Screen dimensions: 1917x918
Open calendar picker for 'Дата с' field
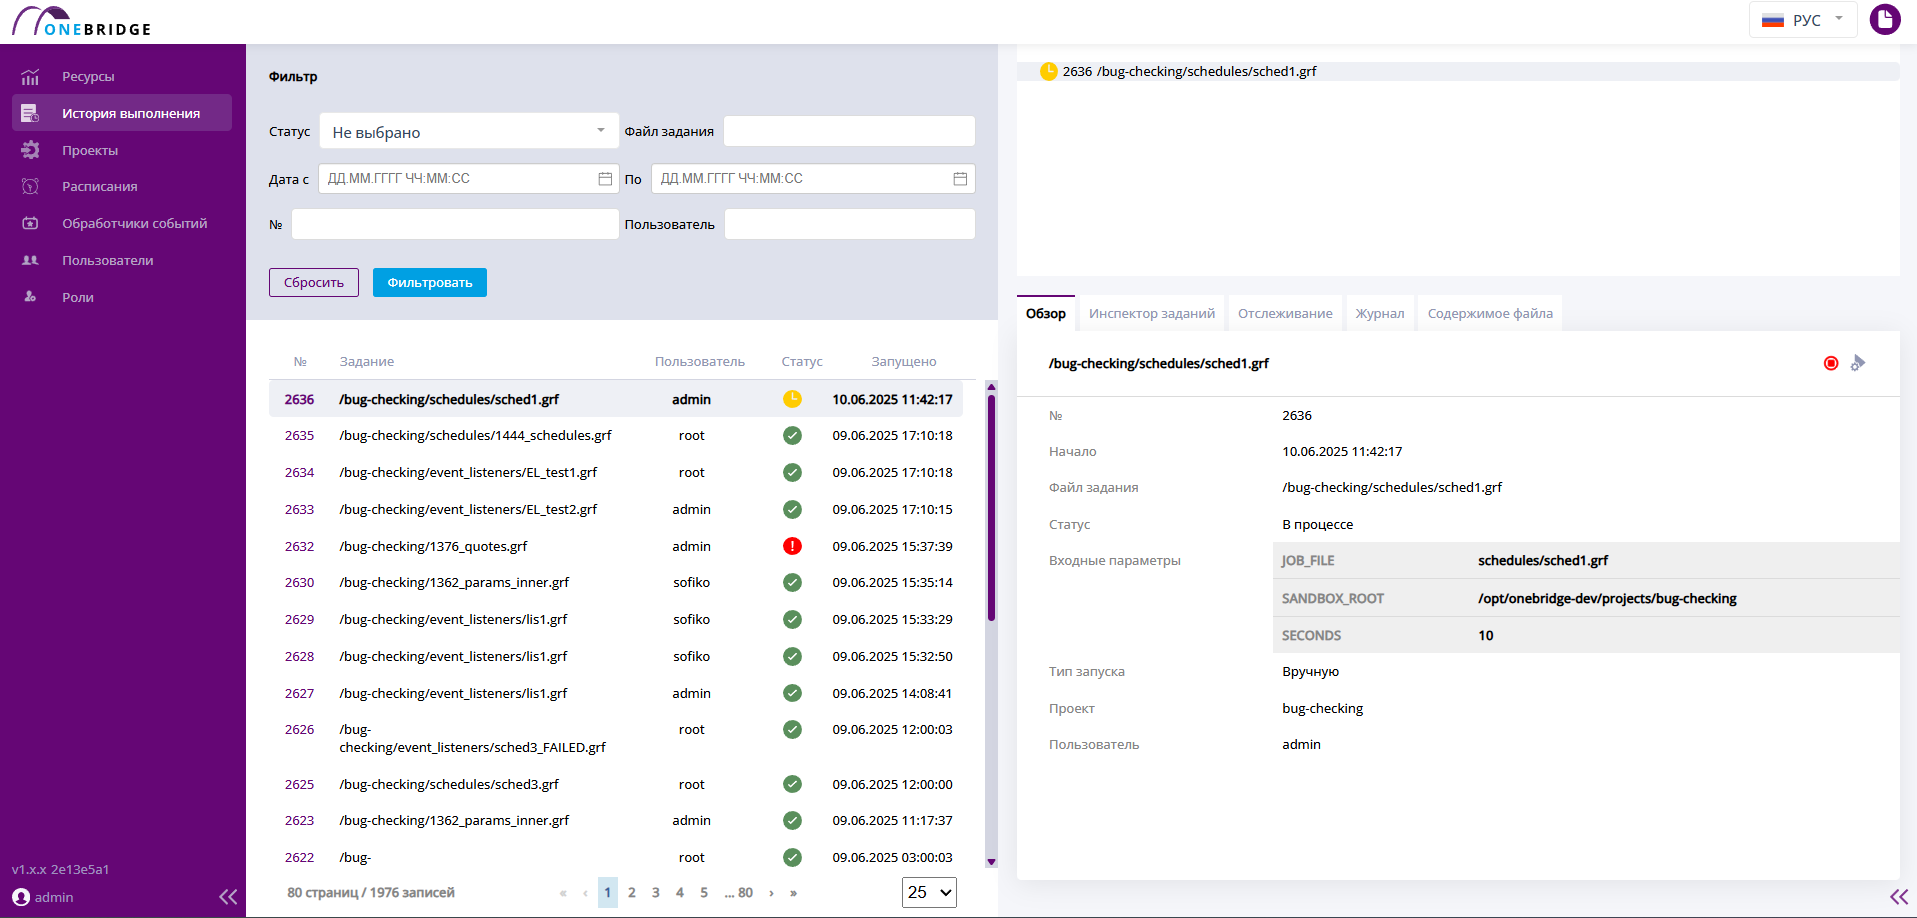pos(605,179)
